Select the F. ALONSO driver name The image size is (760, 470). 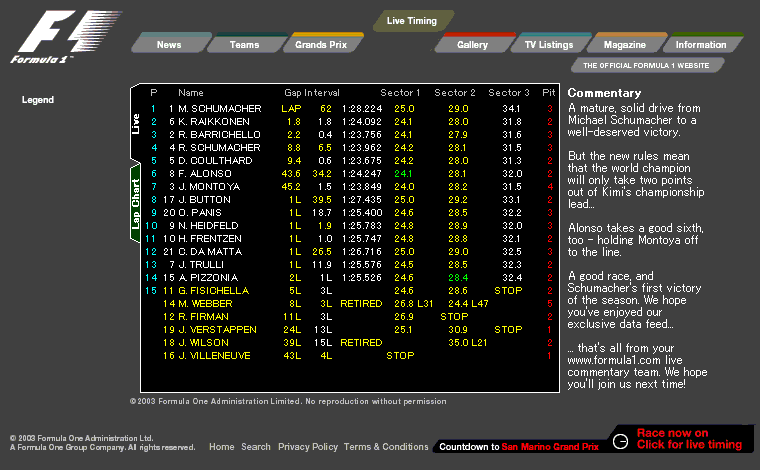click(x=205, y=173)
